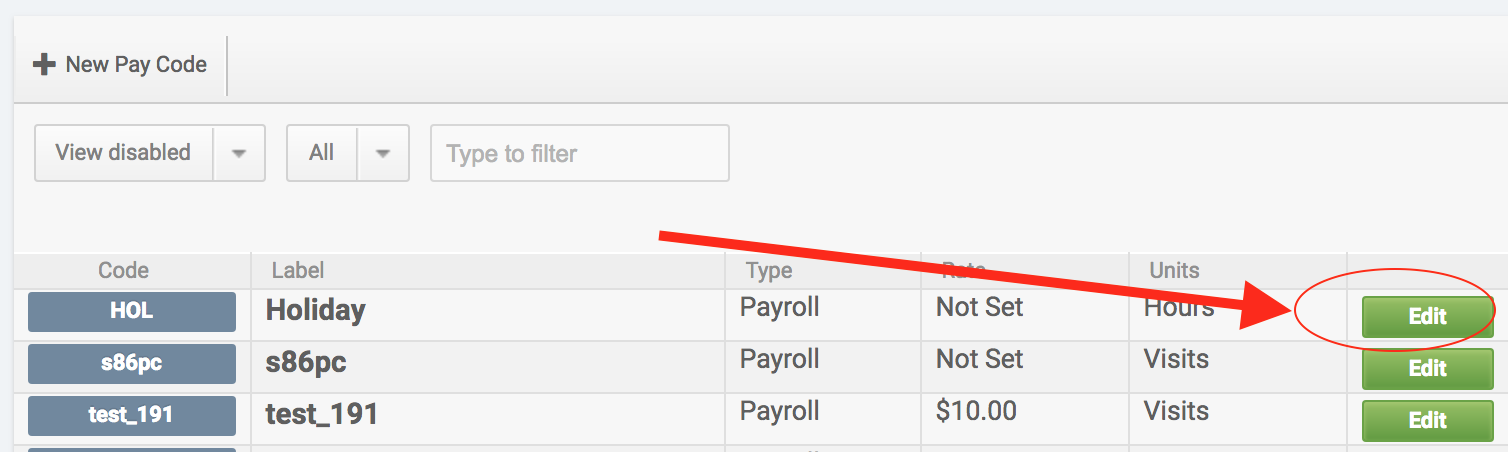Sort by the Code column header
Viewport: 1508px width, 452px height.
[124, 270]
